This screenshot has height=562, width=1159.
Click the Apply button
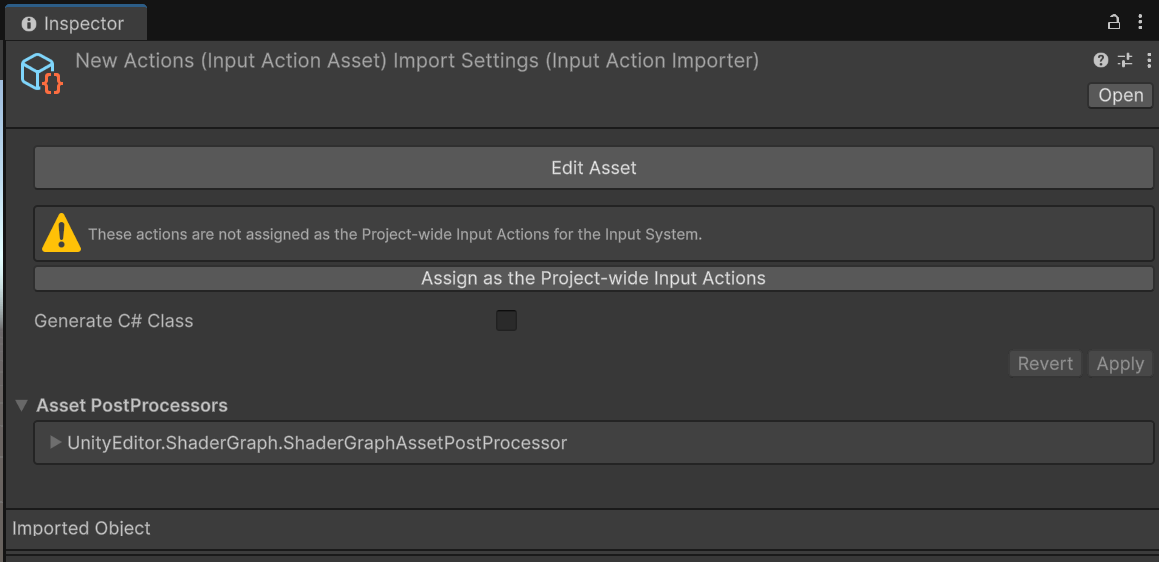[1120, 364]
